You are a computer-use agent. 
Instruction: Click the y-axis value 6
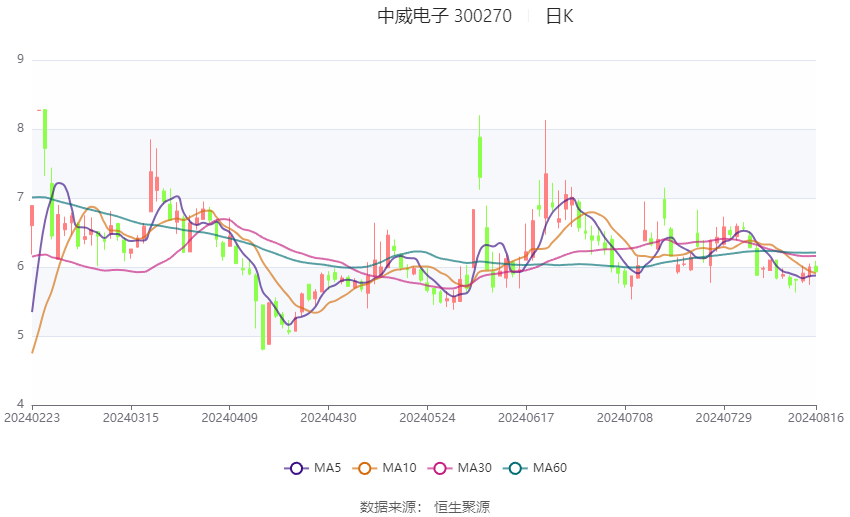(21, 266)
